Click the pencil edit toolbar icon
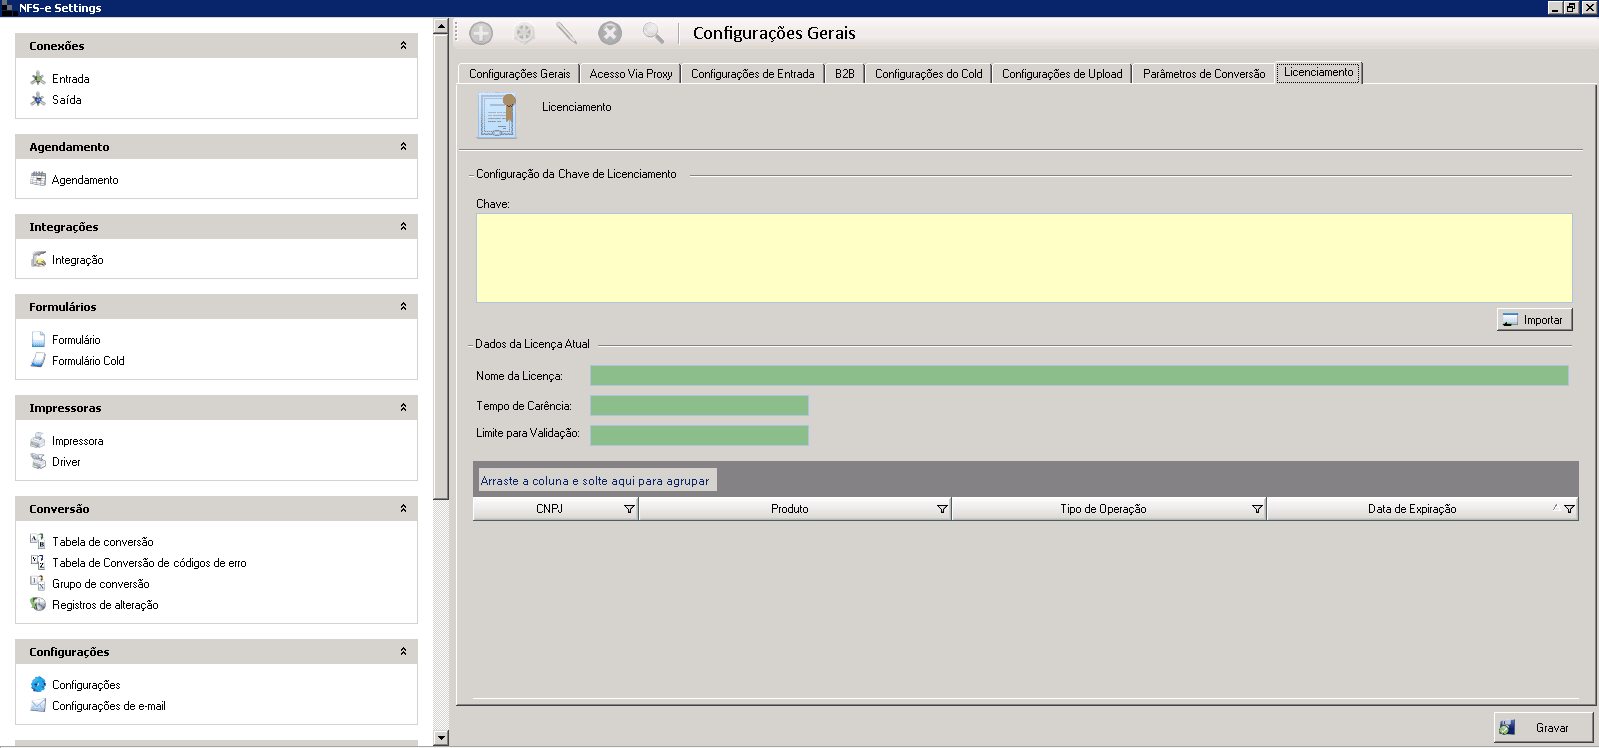 pos(566,33)
